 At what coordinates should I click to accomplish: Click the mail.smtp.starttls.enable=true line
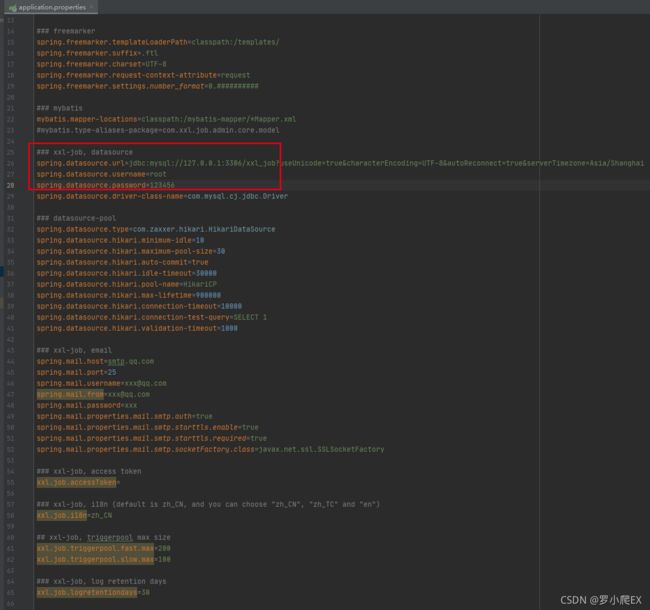coord(147,427)
